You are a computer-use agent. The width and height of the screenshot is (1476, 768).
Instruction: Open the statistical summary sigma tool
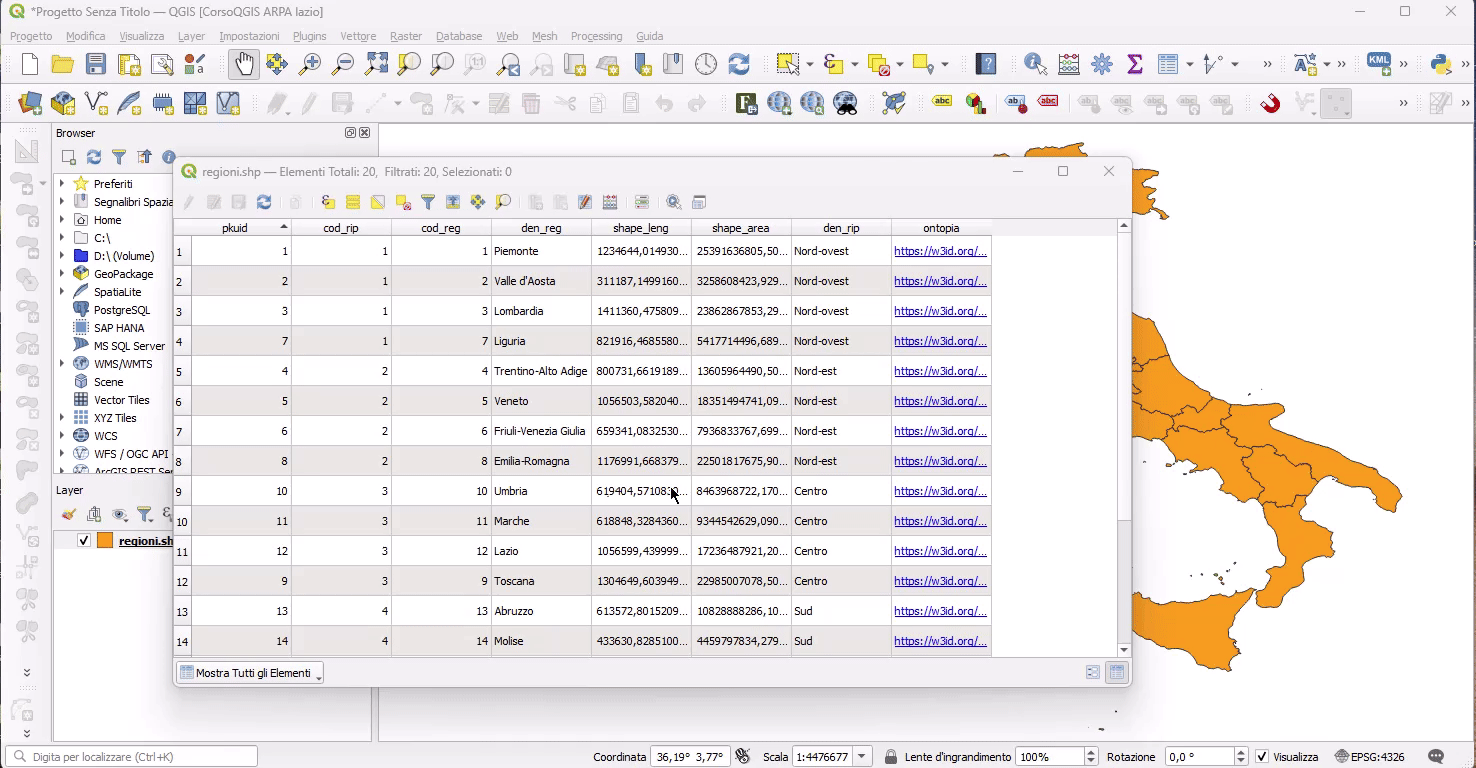tap(1135, 65)
